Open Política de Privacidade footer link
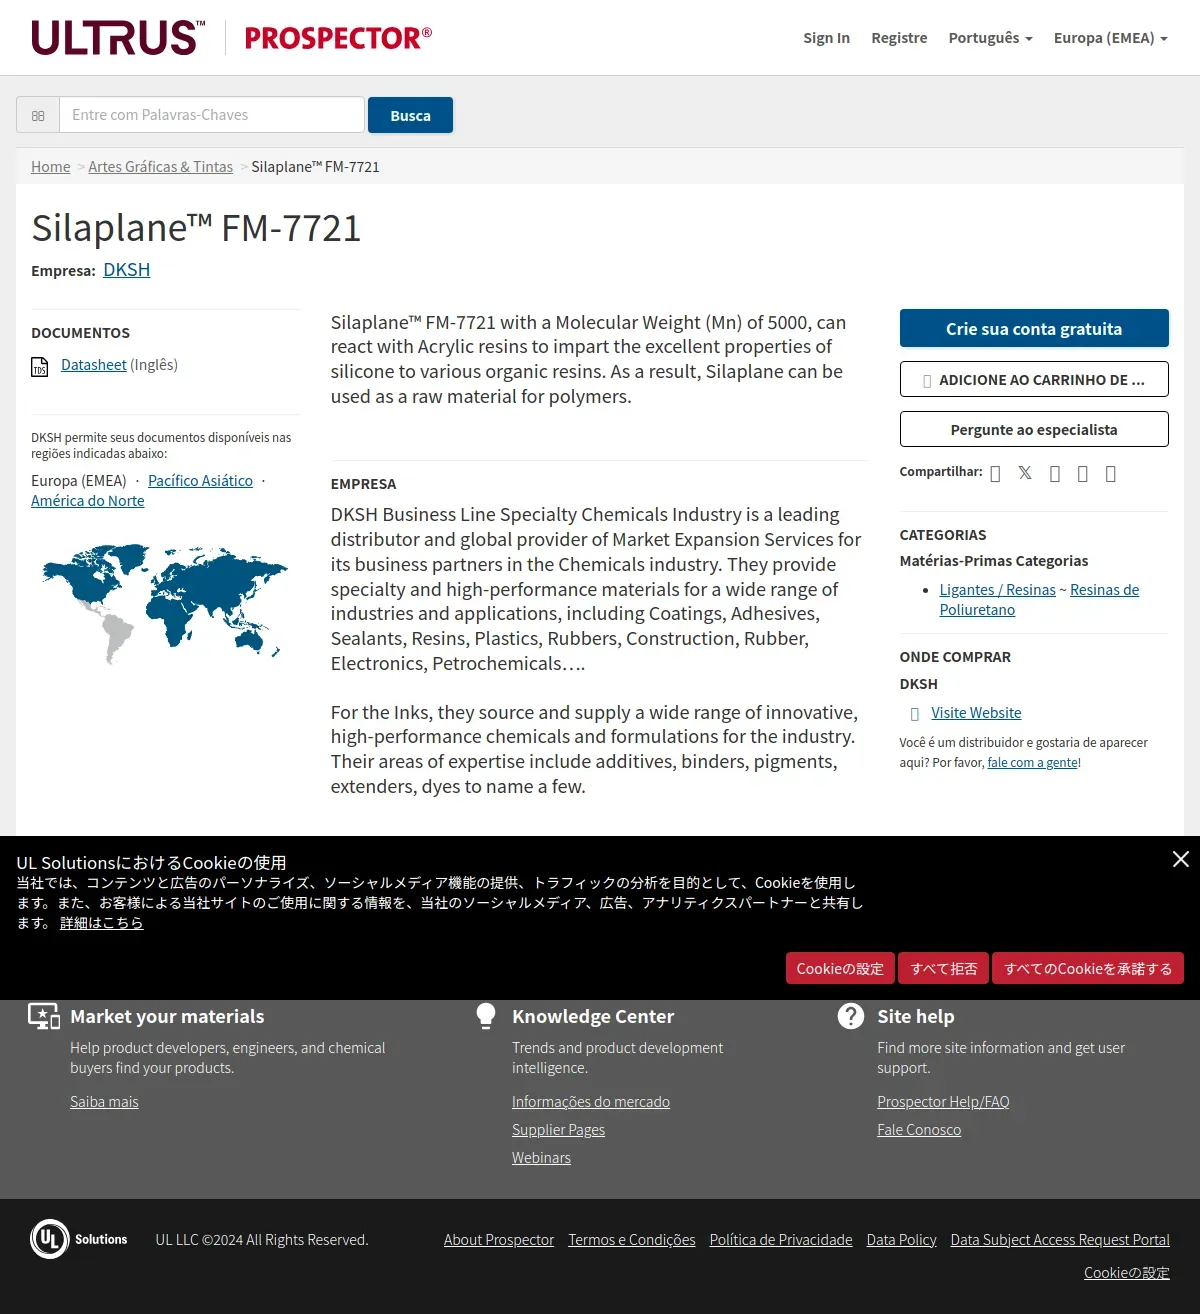This screenshot has width=1200, height=1314. tap(781, 1240)
